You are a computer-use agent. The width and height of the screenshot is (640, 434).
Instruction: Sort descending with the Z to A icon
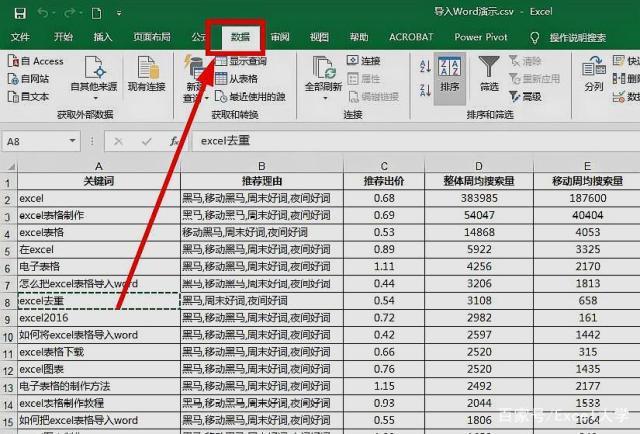[425, 90]
